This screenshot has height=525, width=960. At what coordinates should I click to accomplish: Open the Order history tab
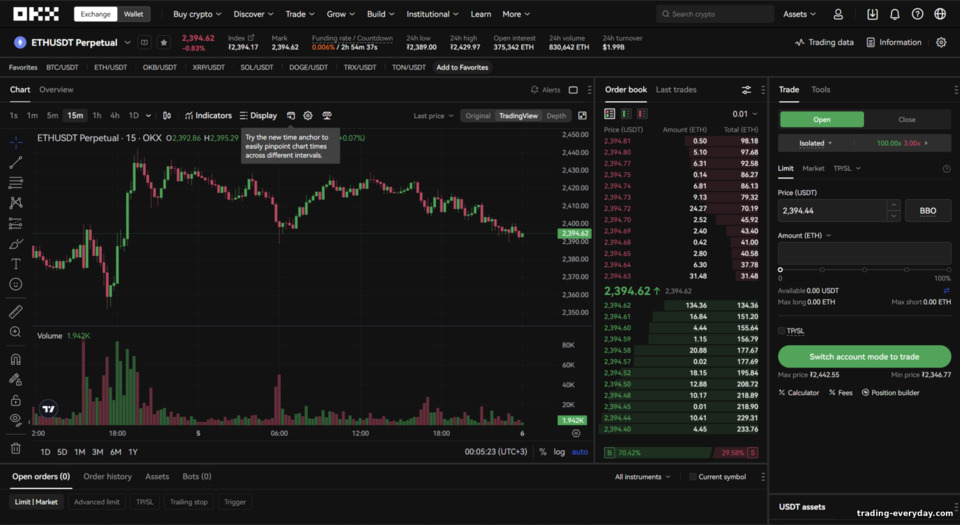click(107, 476)
